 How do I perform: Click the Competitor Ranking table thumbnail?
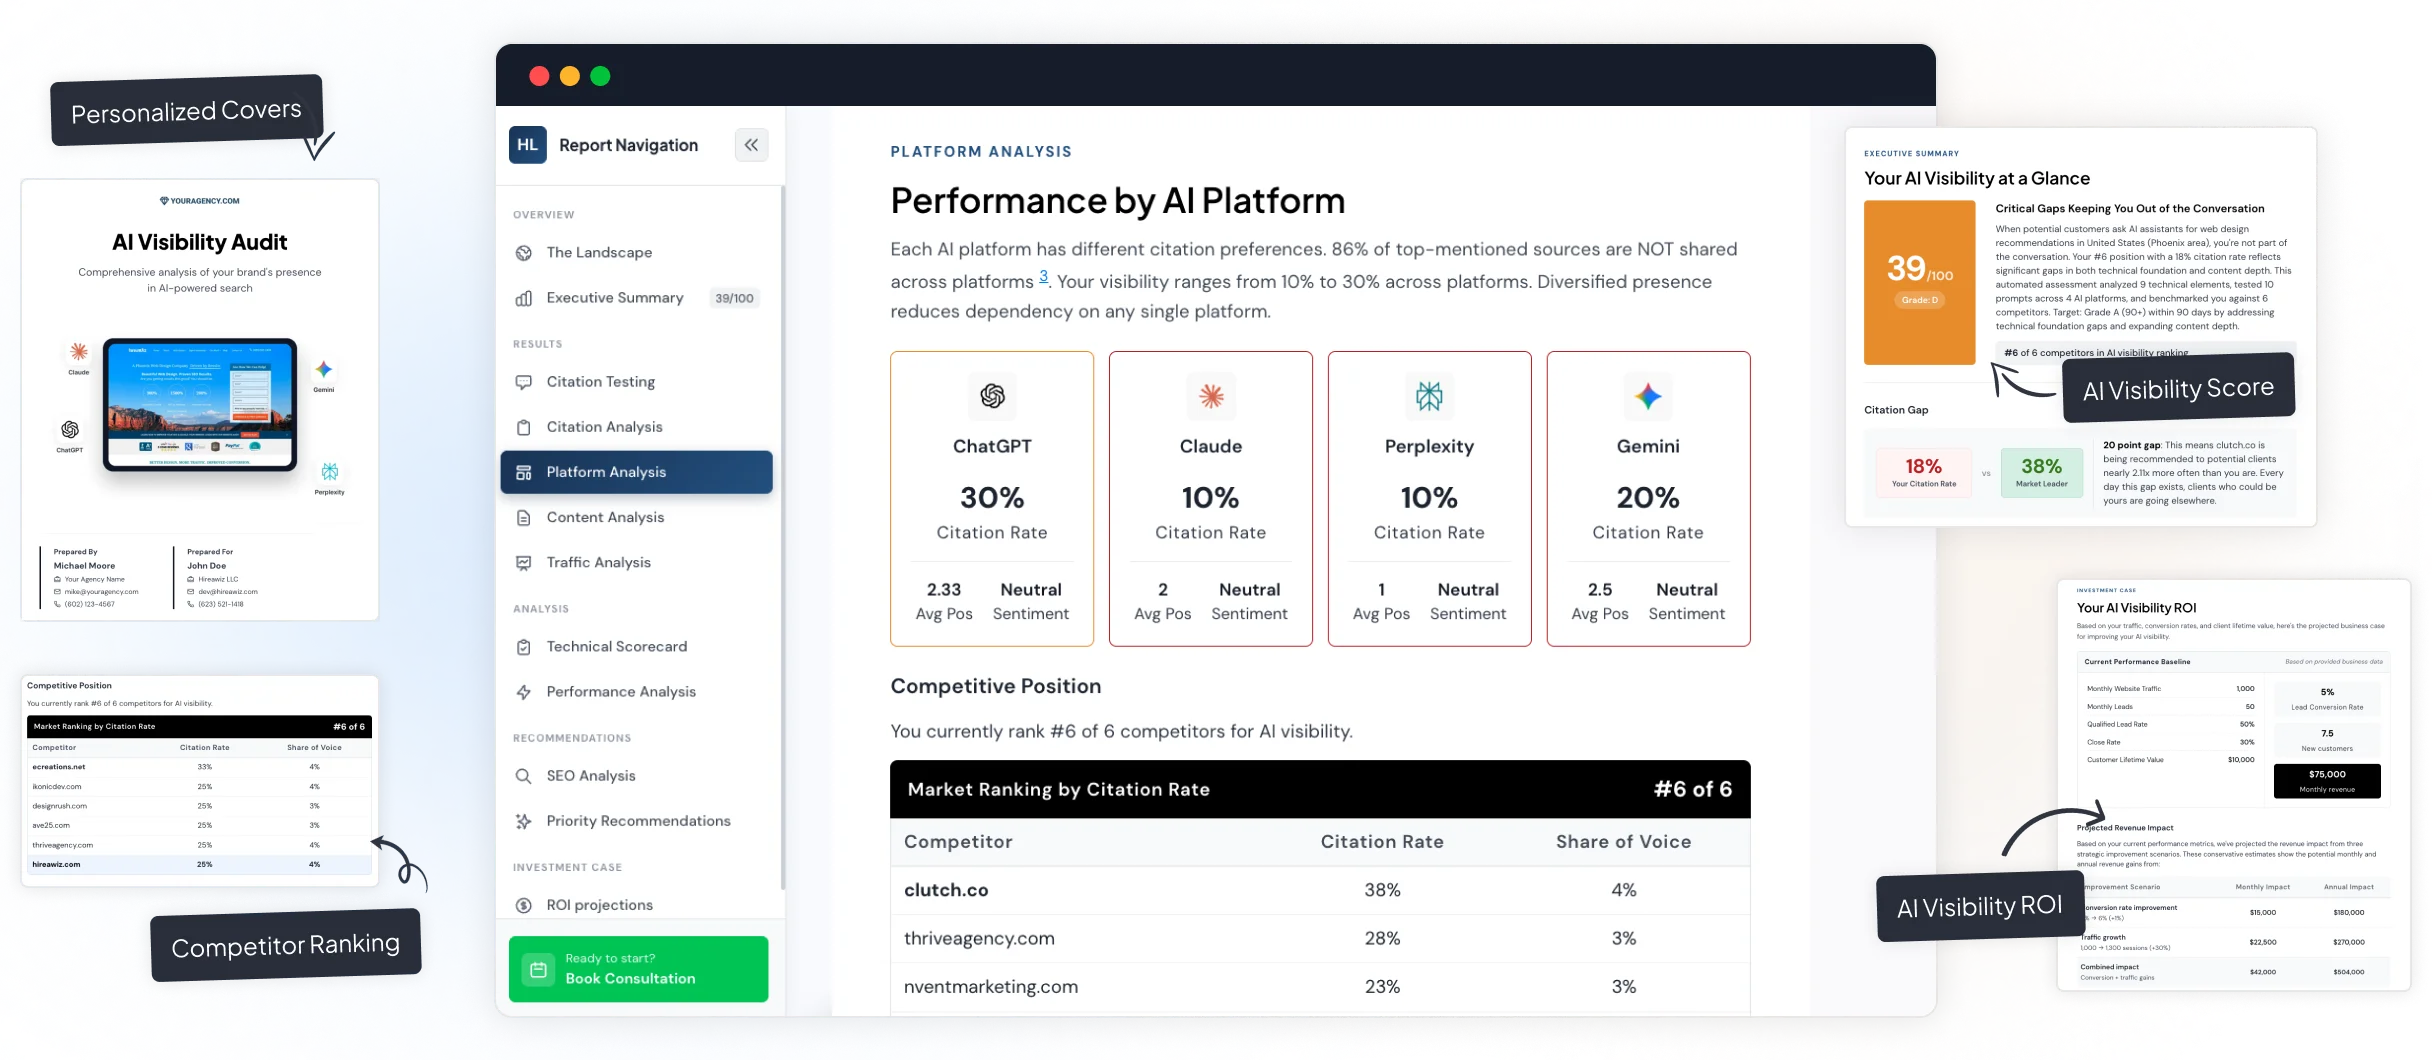[x=200, y=781]
